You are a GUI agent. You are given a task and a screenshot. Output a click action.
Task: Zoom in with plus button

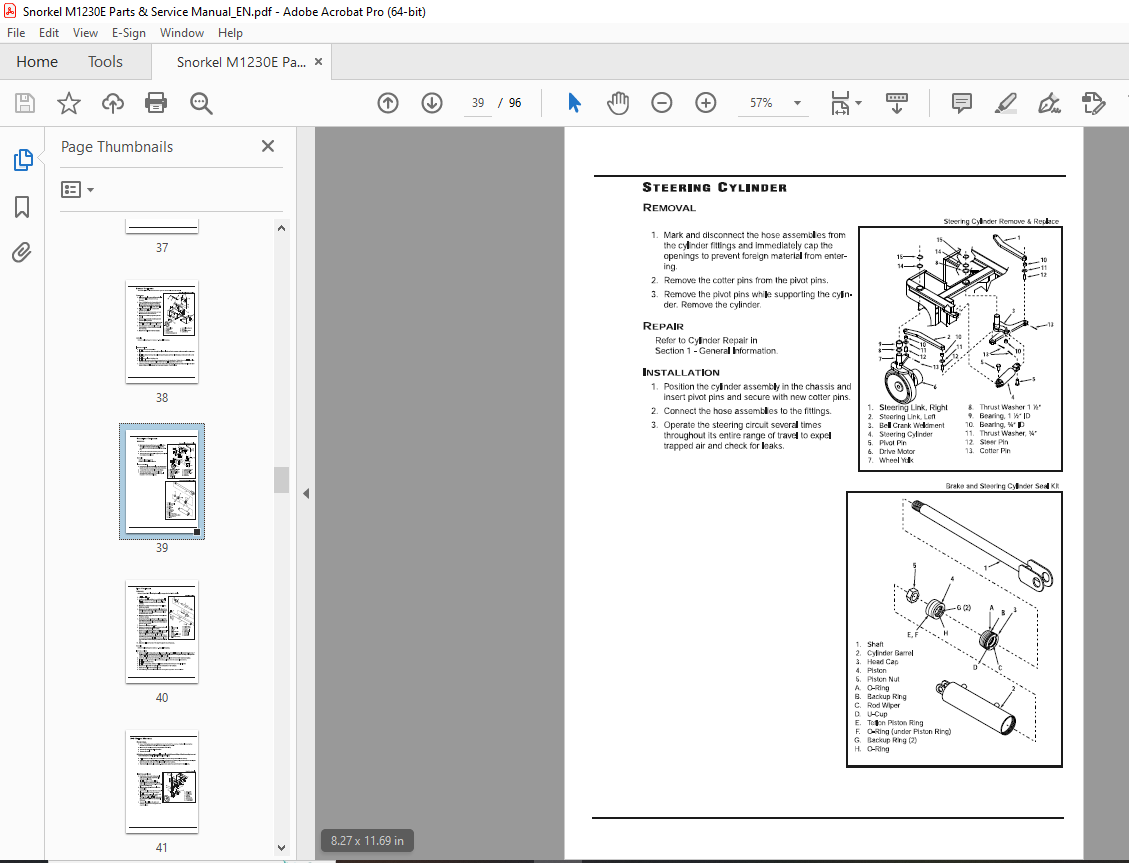point(706,103)
